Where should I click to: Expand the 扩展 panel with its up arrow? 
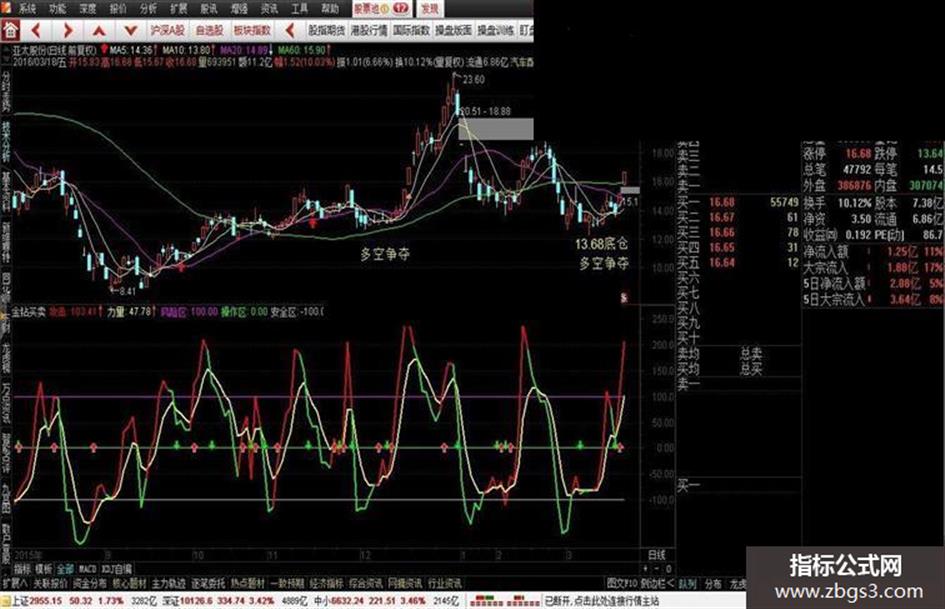[15, 584]
